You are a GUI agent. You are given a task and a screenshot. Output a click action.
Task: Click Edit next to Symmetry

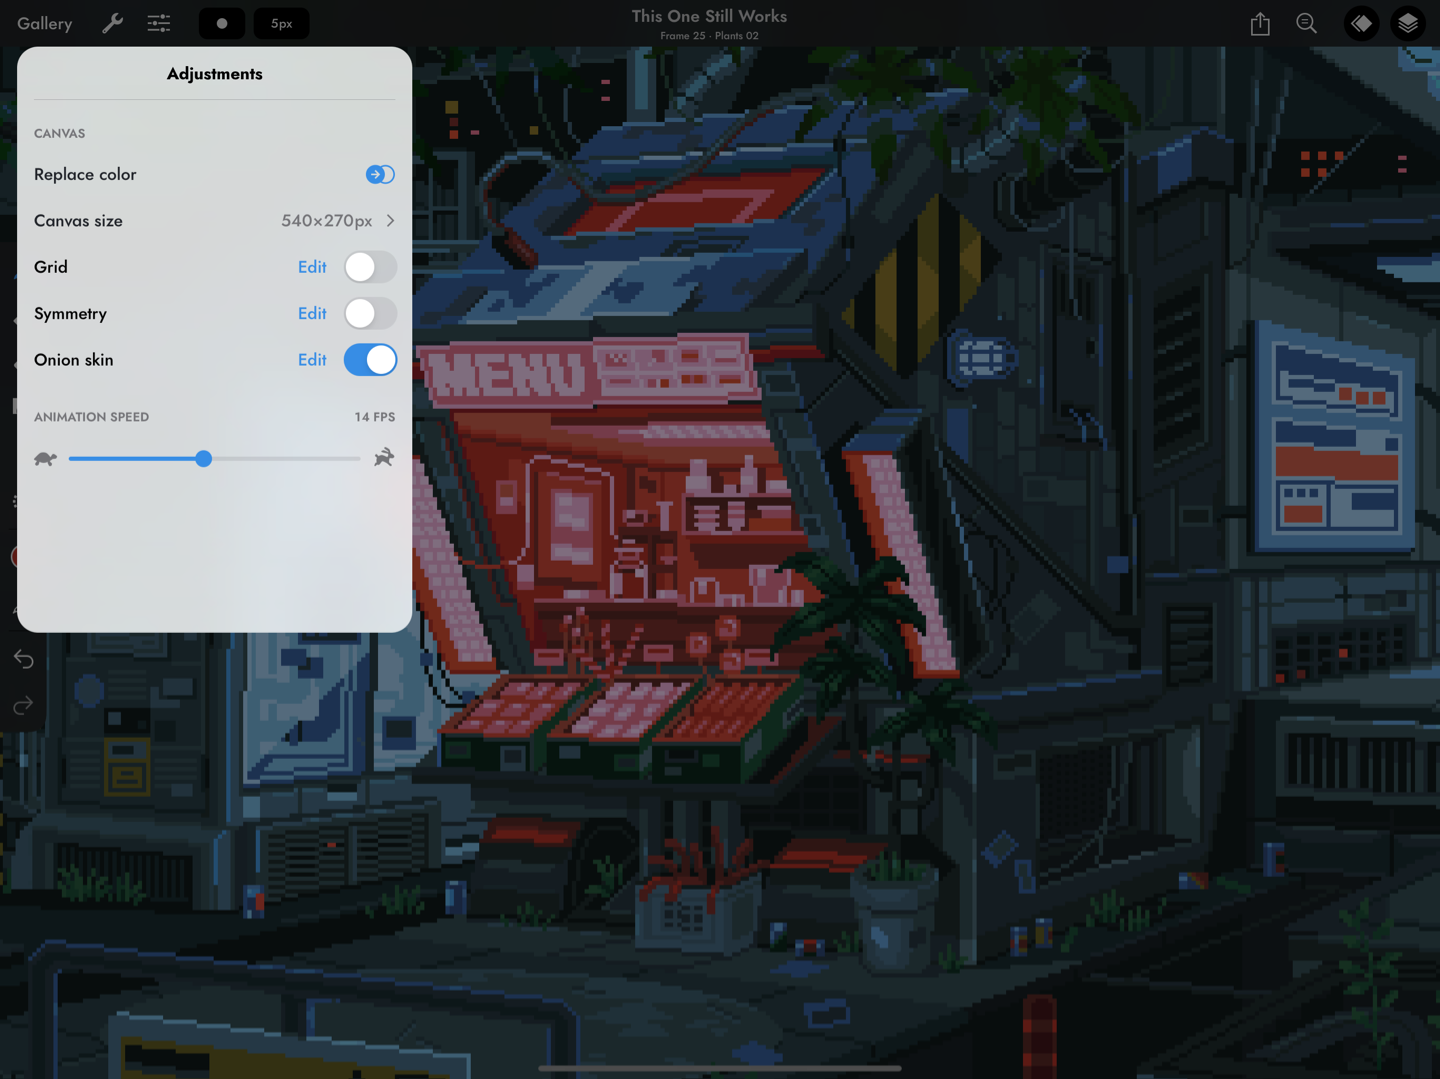coord(312,313)
